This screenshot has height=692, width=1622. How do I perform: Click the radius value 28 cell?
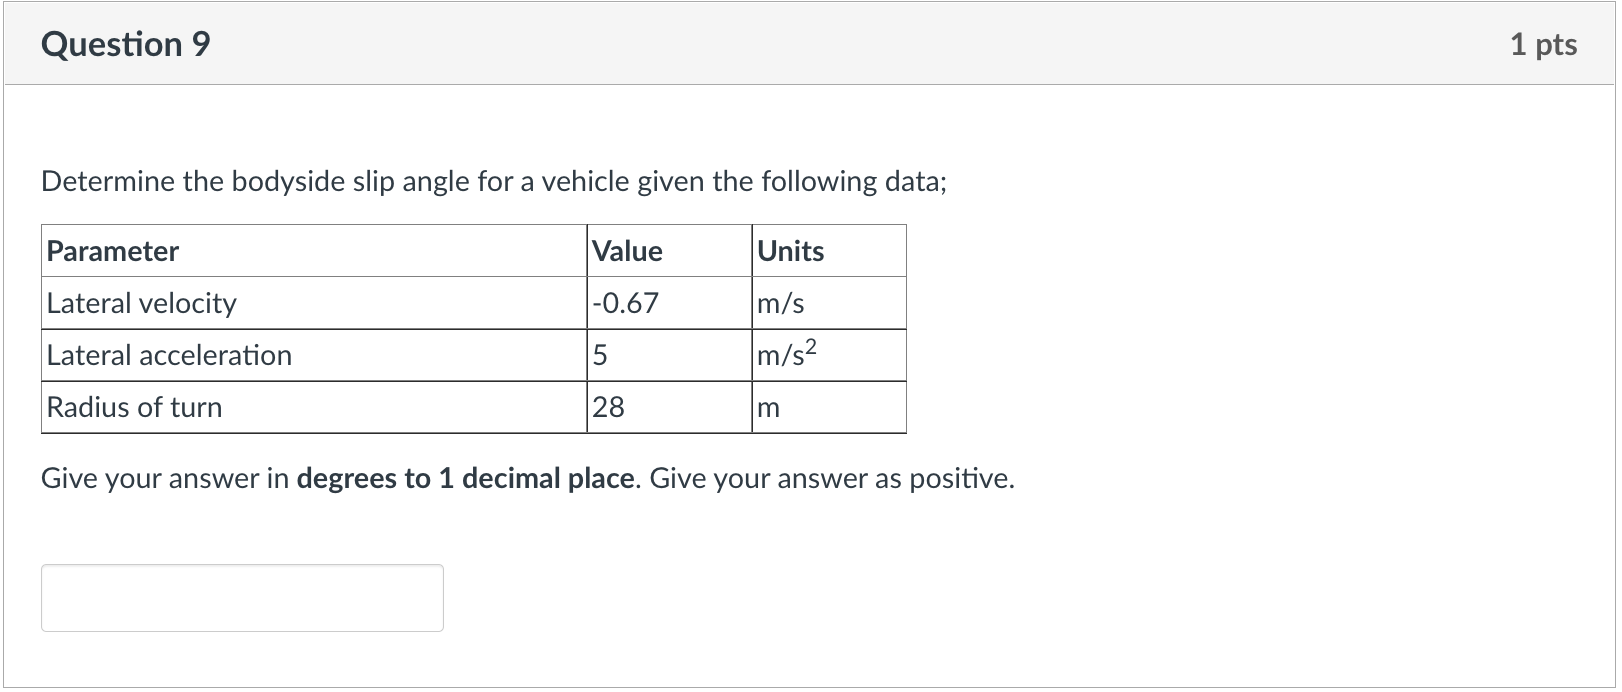[669, 407]
